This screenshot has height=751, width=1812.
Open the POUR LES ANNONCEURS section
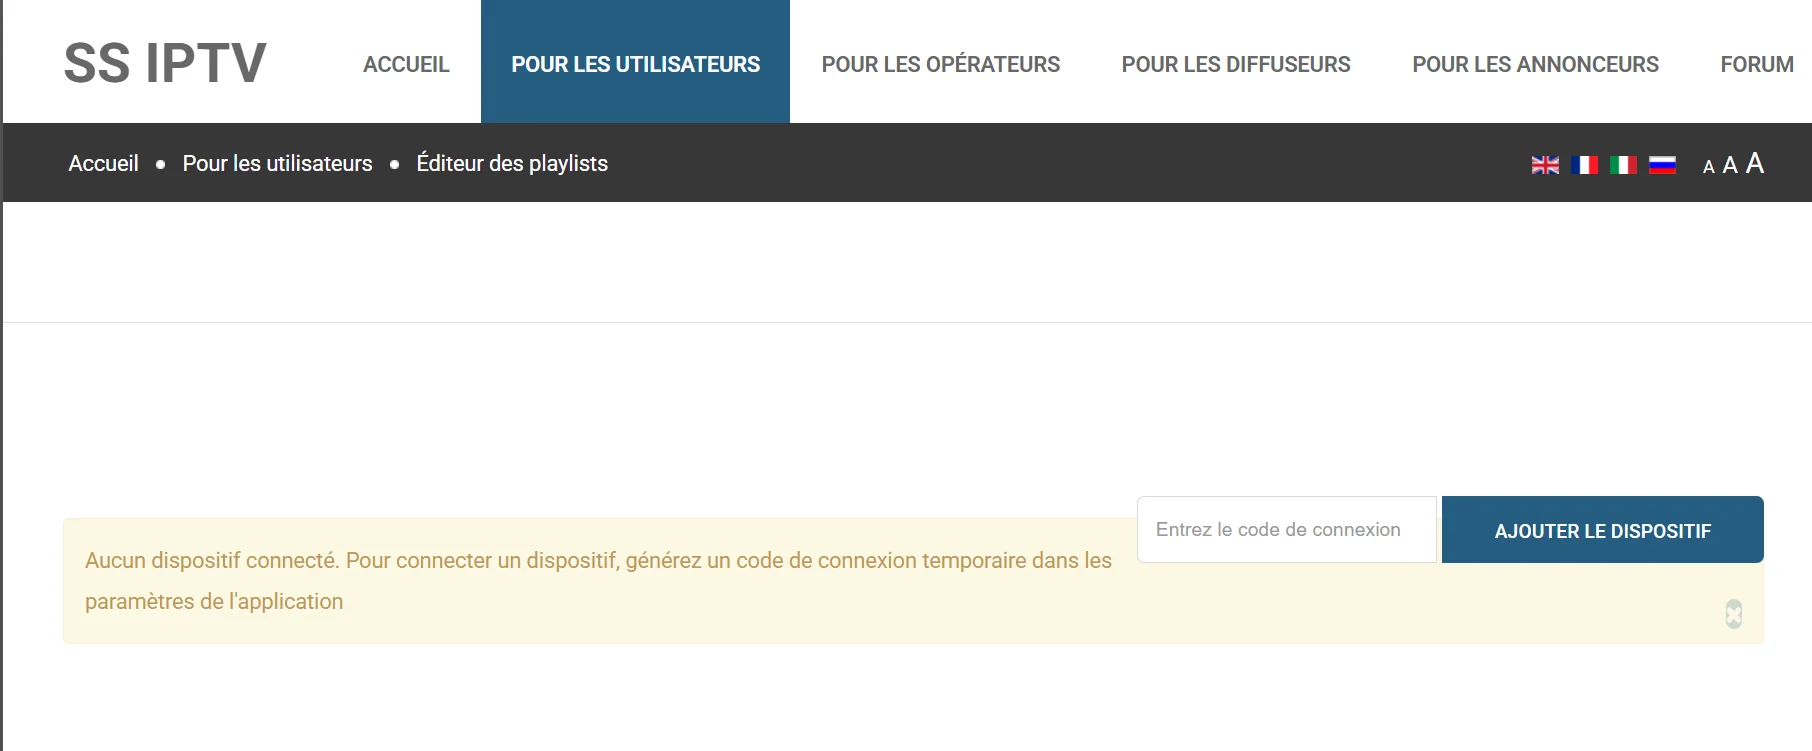pos(1535,64)
